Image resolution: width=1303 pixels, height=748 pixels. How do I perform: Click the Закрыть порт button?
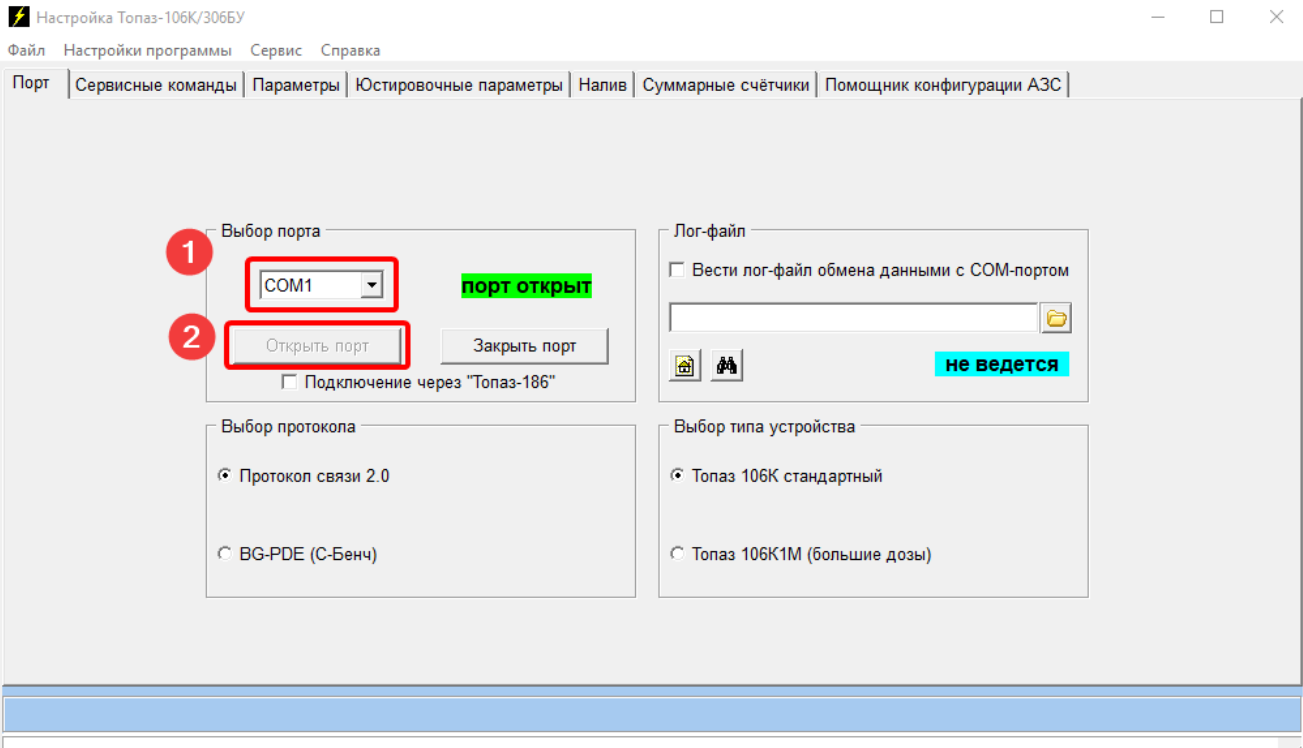524,346
